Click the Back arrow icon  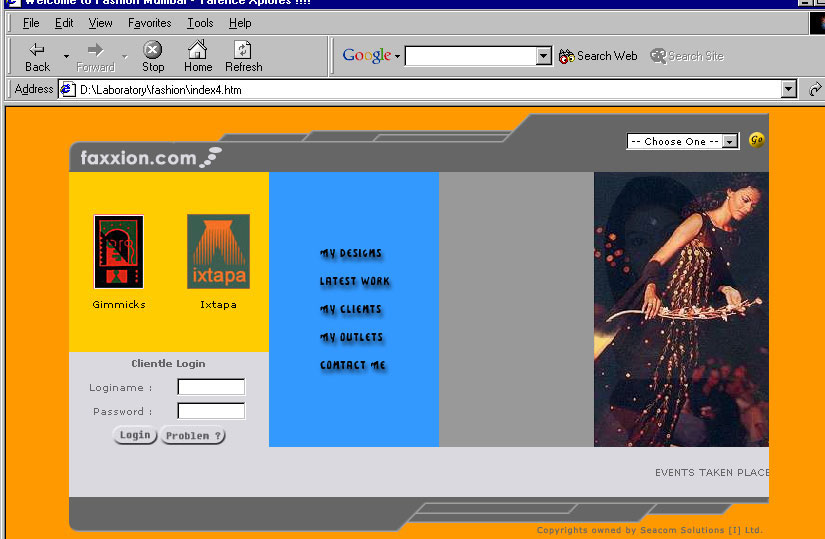click(37, 50)
